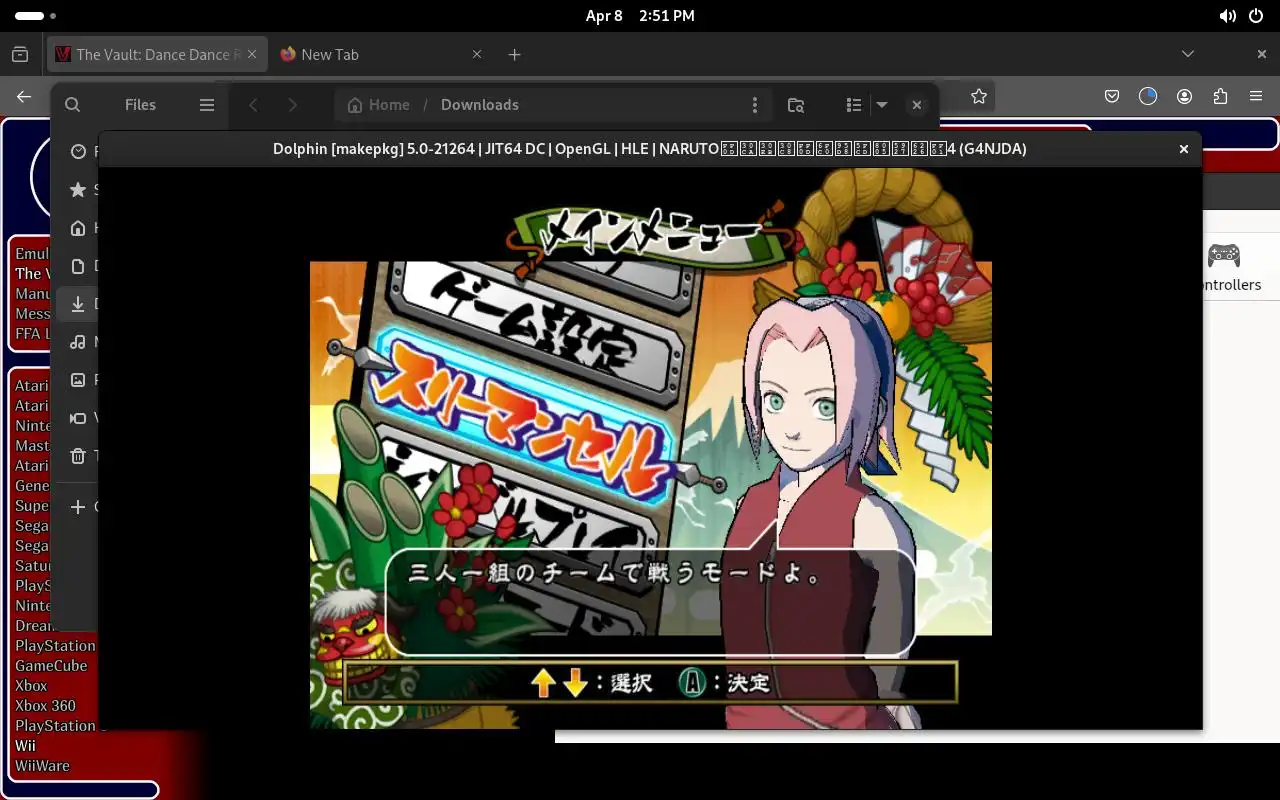The image size is (1280, 800).
Task: Select Pictures icon in Files sidebar
Action: pos(78,380)
